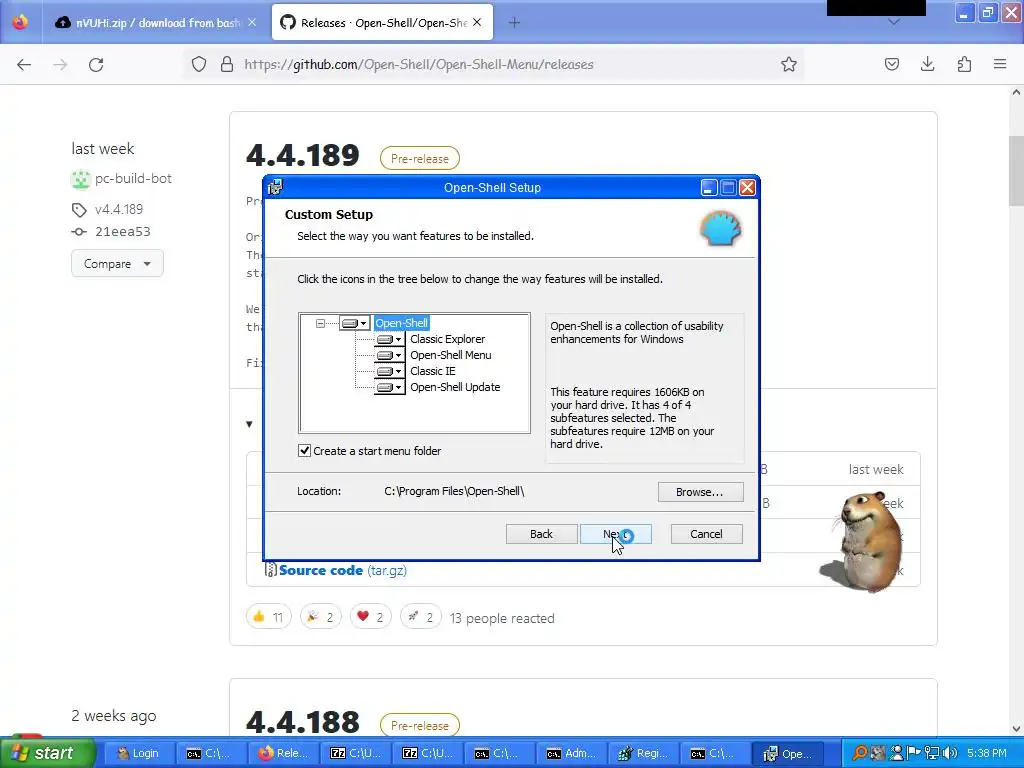1024x768 pixels.
Task: Click the network connection tray icon
Action: [932, 754]
